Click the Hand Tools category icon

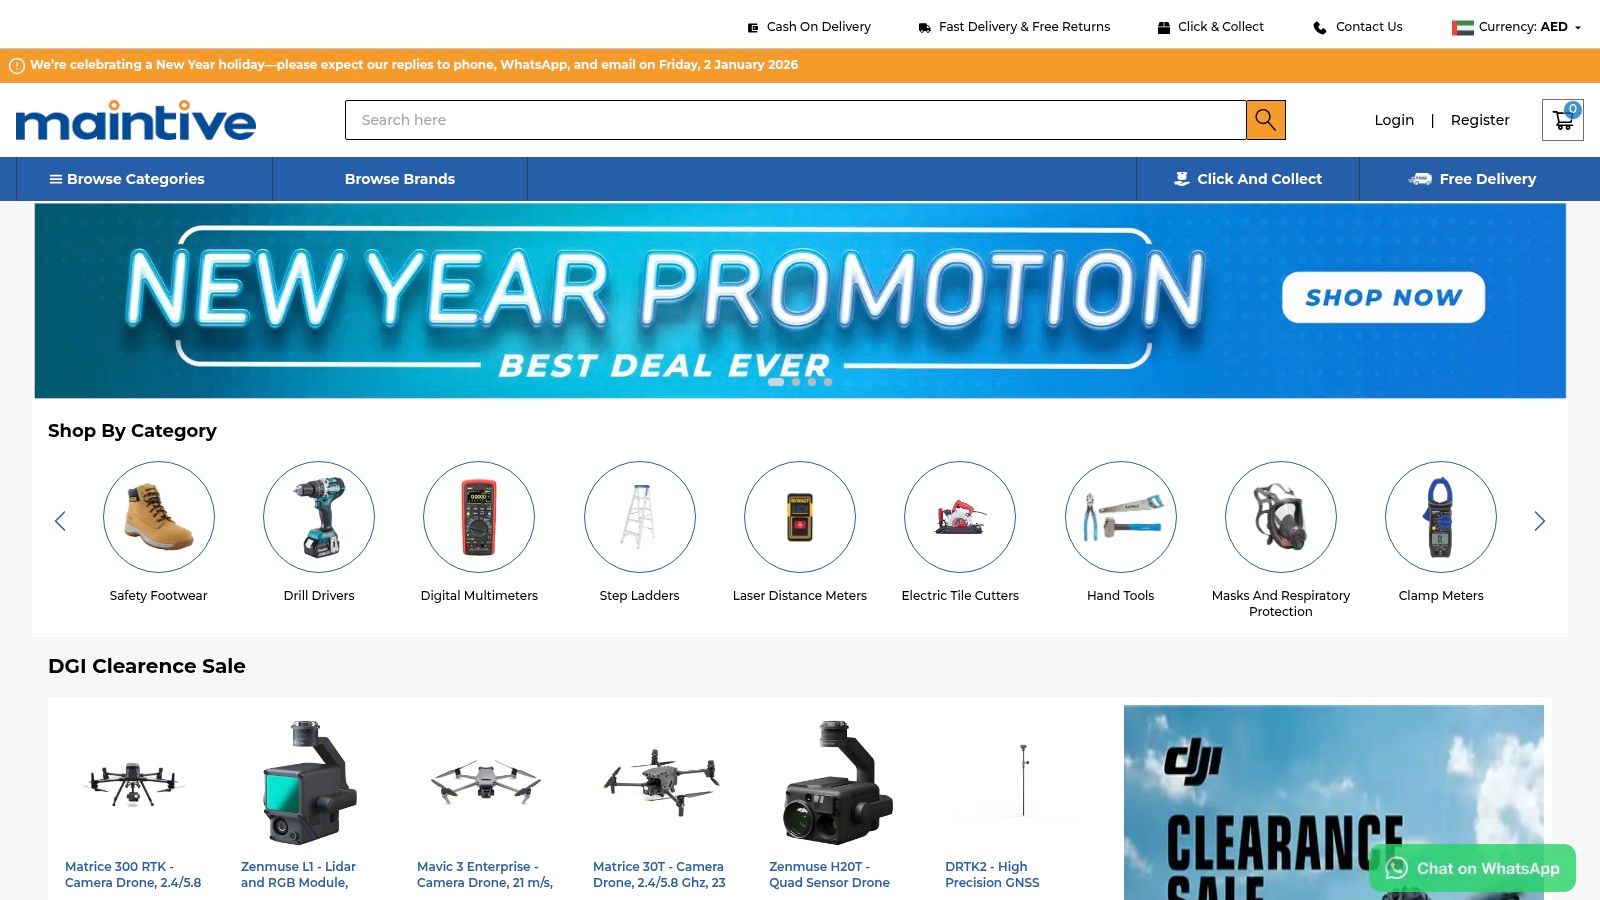click(1121, 517)
